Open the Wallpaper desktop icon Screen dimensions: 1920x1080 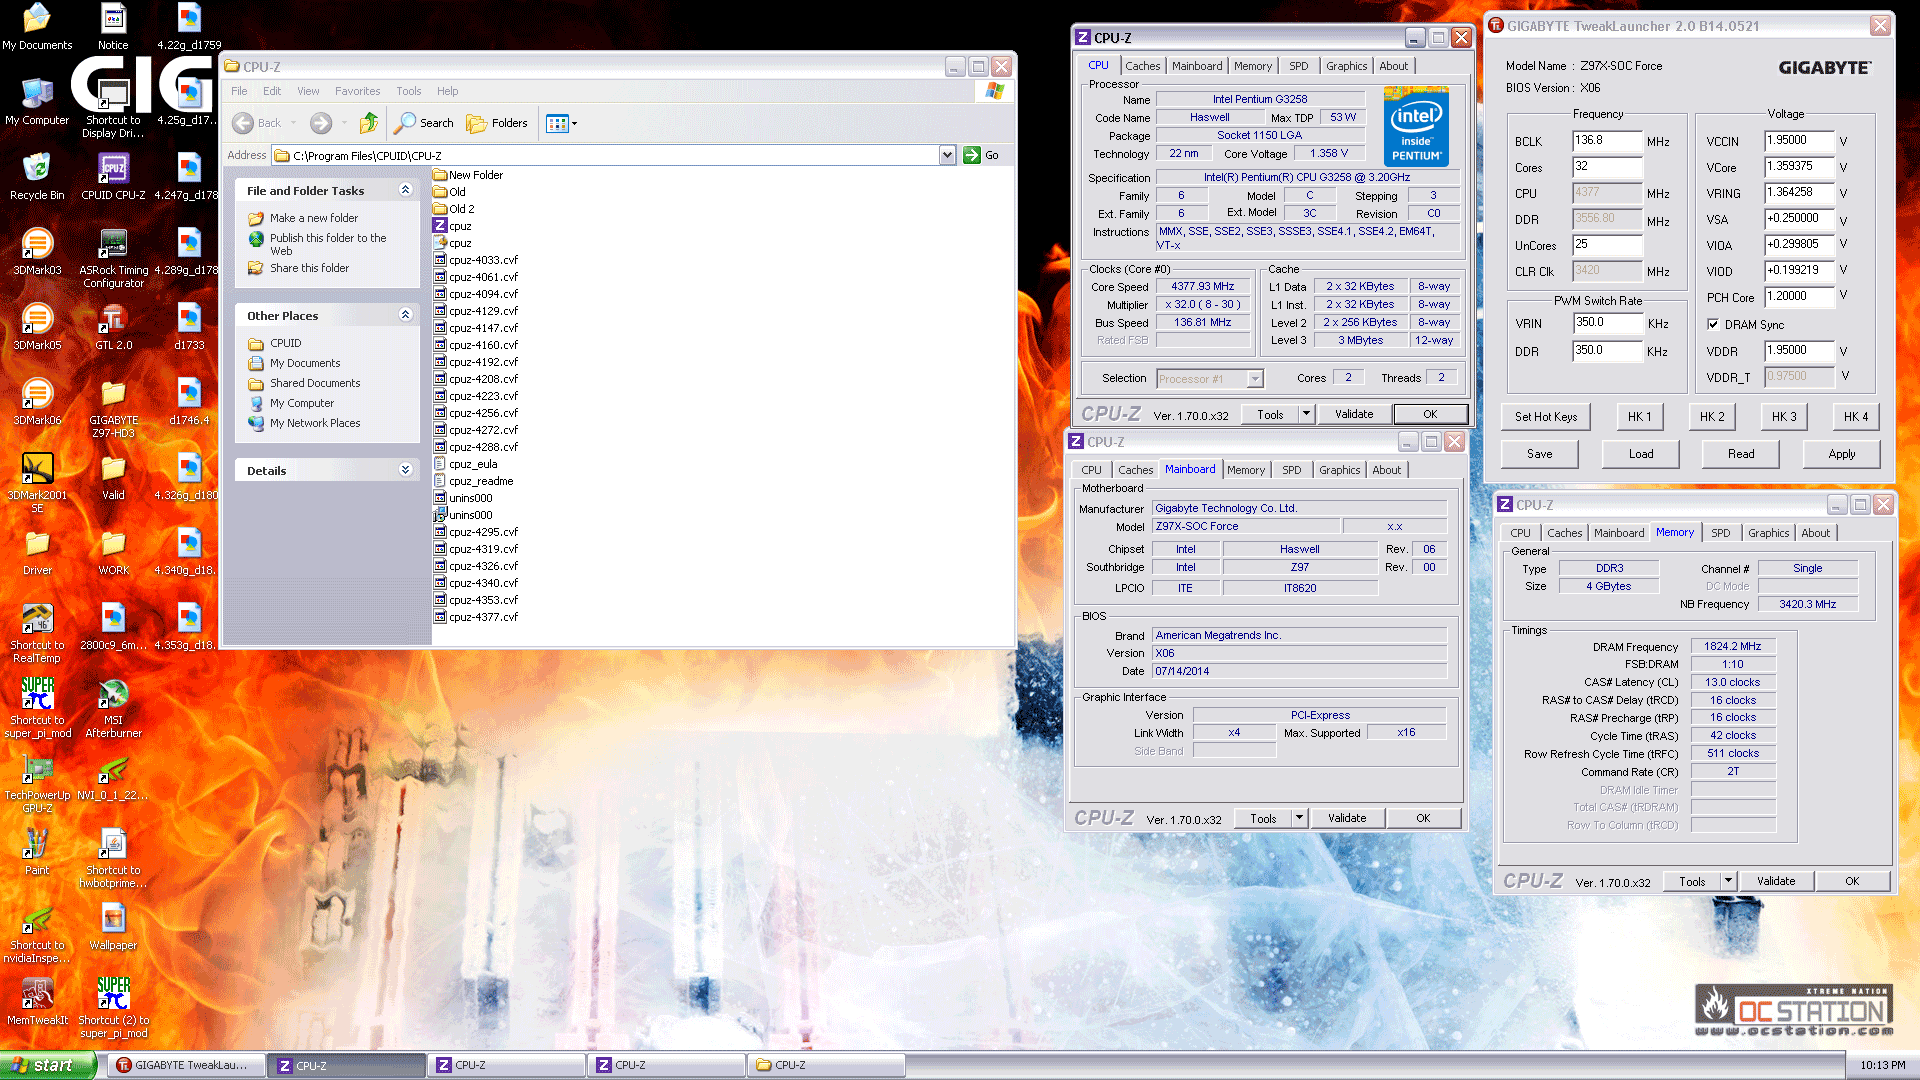pyautogui.click(x=113, y=927)
